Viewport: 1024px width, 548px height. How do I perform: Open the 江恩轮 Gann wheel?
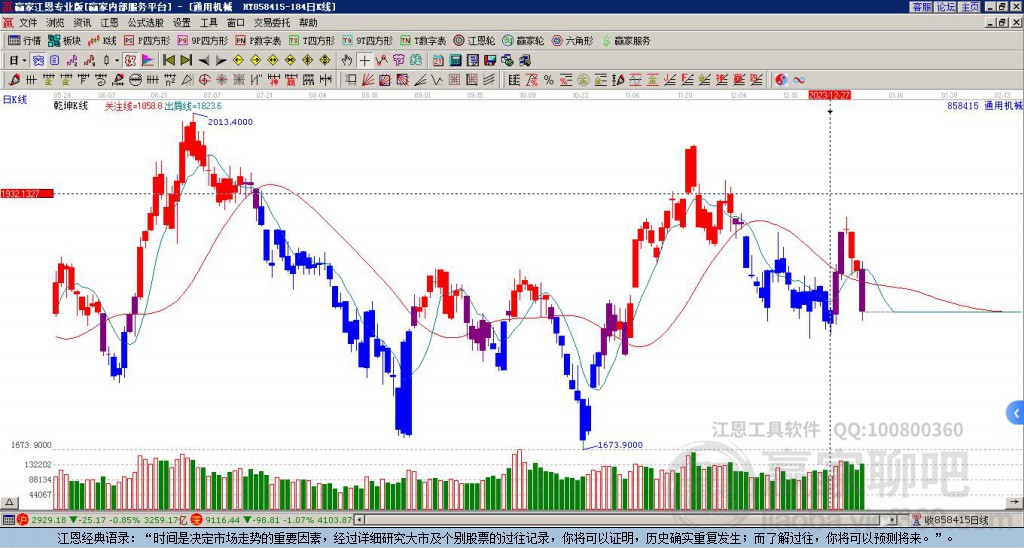474,40
